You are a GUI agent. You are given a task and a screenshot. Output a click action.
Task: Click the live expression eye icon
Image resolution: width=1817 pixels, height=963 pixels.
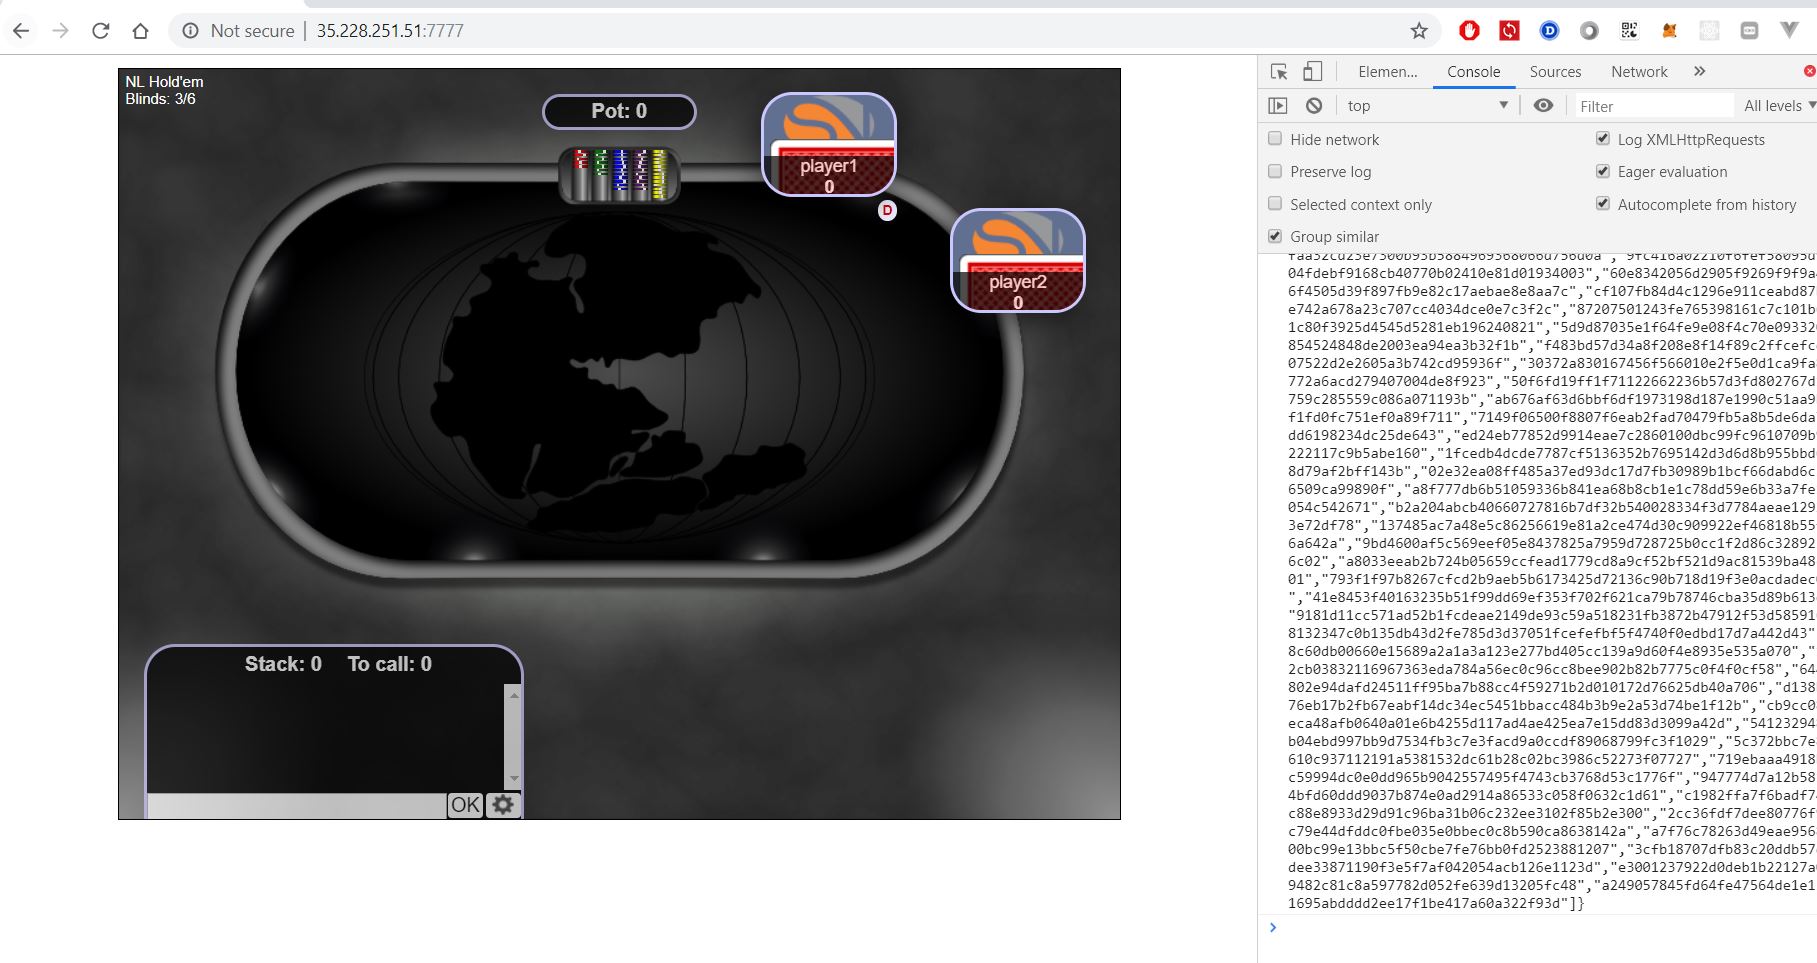tap(1543, 106)
